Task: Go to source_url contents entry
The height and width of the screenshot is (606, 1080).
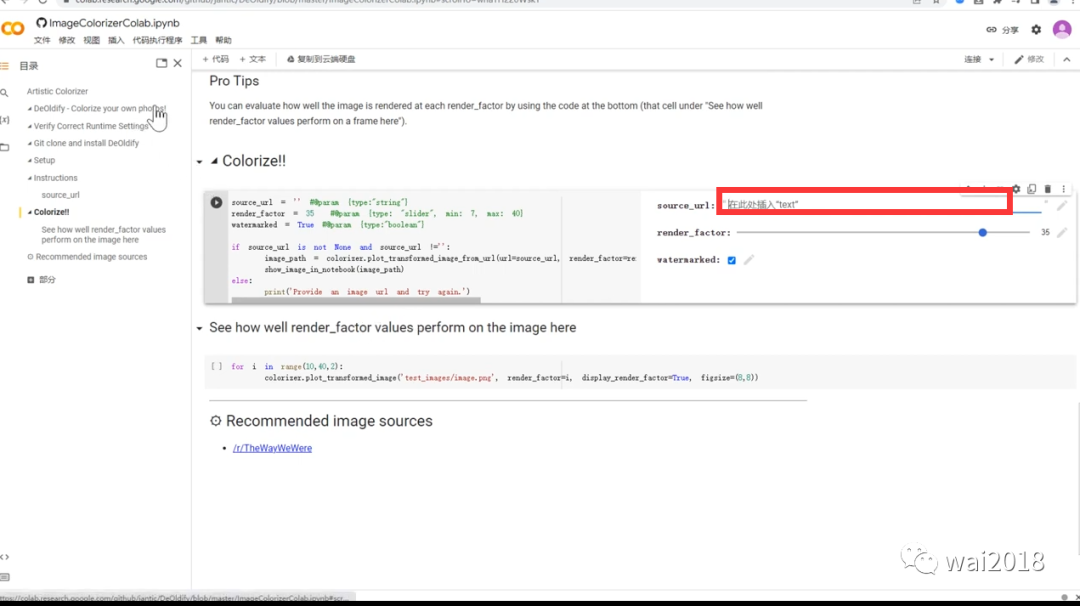Action: (x=61, y=195)
